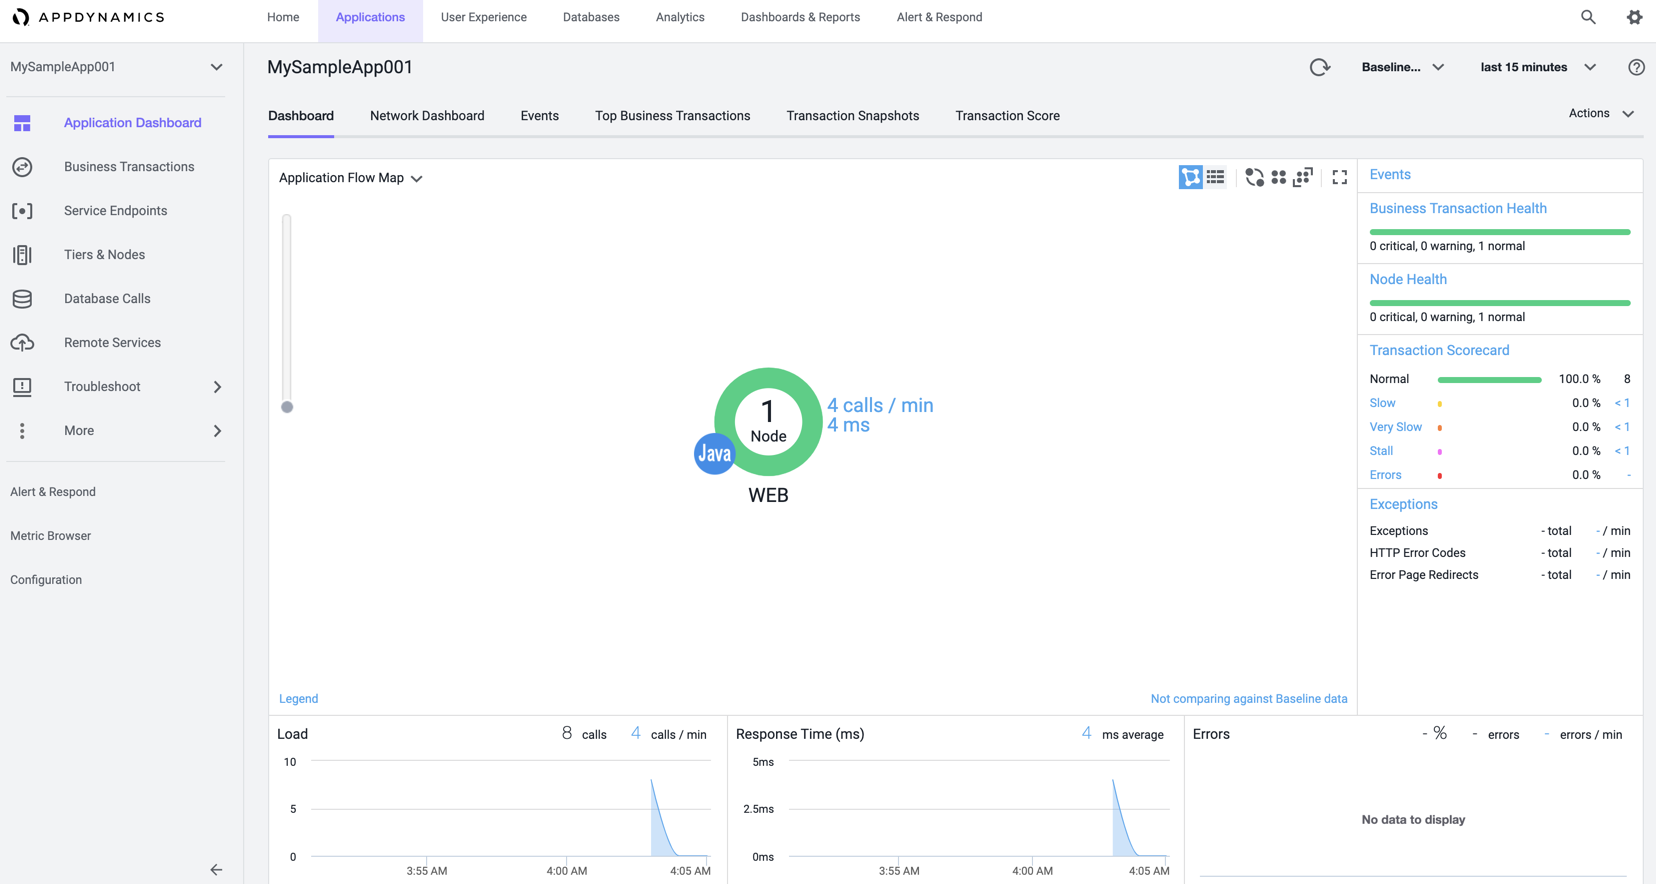Switch to the Network Dashboard tab
Screen dimensions: 1656x884
[427, 116]
